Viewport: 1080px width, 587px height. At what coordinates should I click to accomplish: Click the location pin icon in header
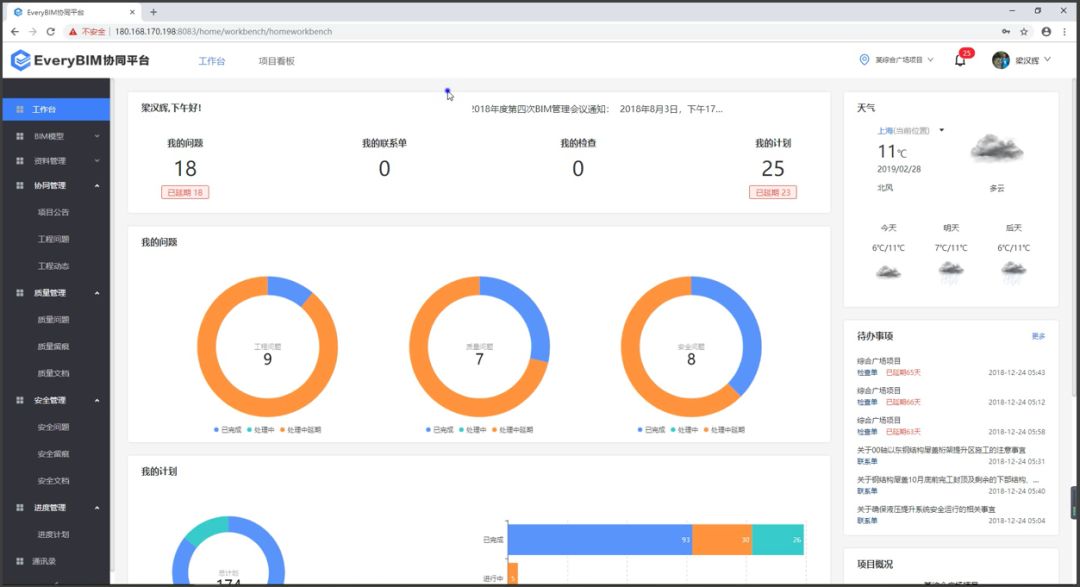864,60
